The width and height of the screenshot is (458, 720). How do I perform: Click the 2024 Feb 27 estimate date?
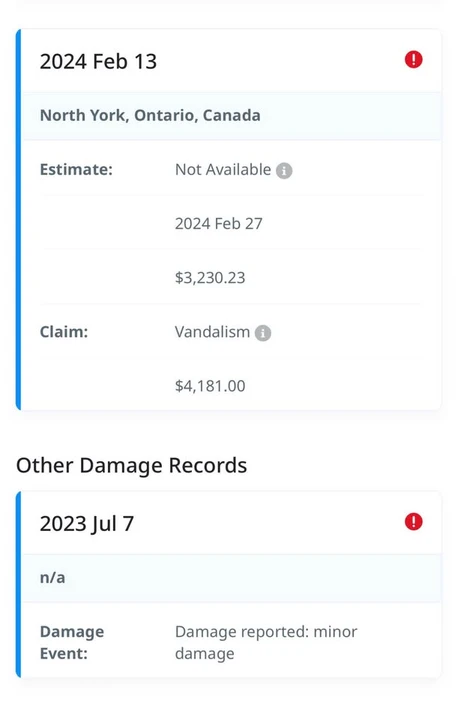click(x=219, y=224)
